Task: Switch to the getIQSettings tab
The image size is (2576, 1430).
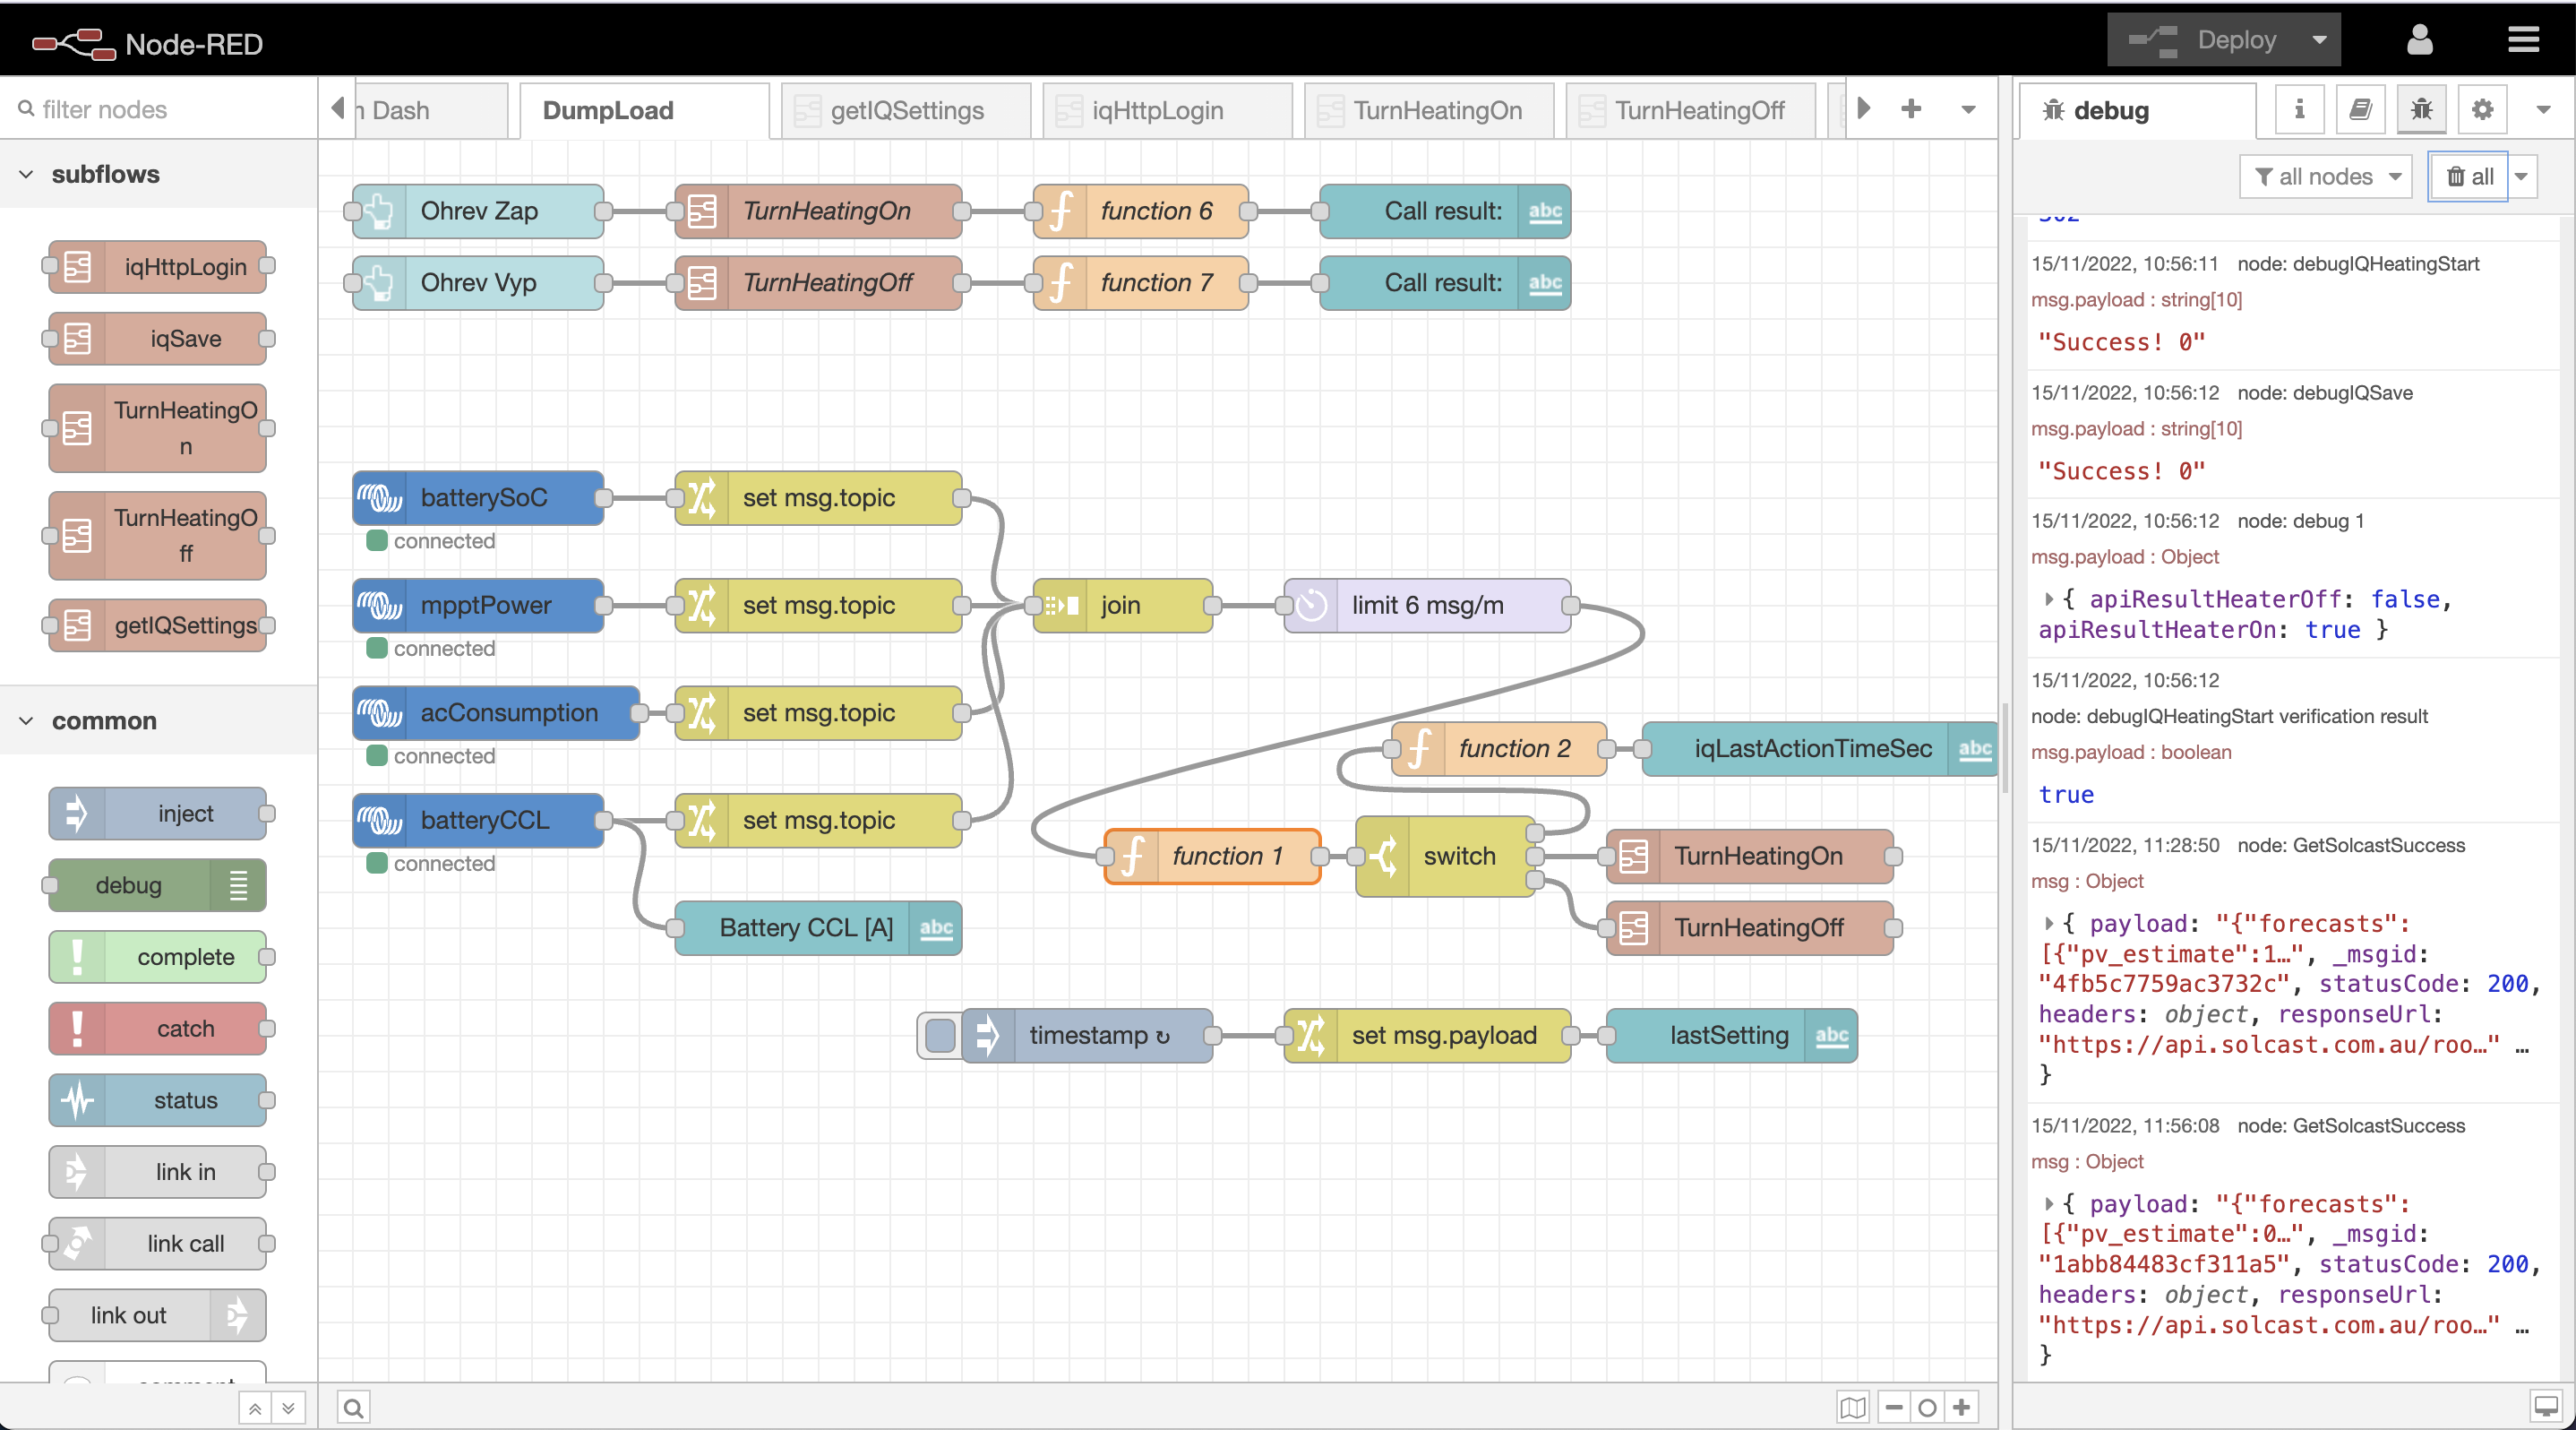Action: (905, 110)
